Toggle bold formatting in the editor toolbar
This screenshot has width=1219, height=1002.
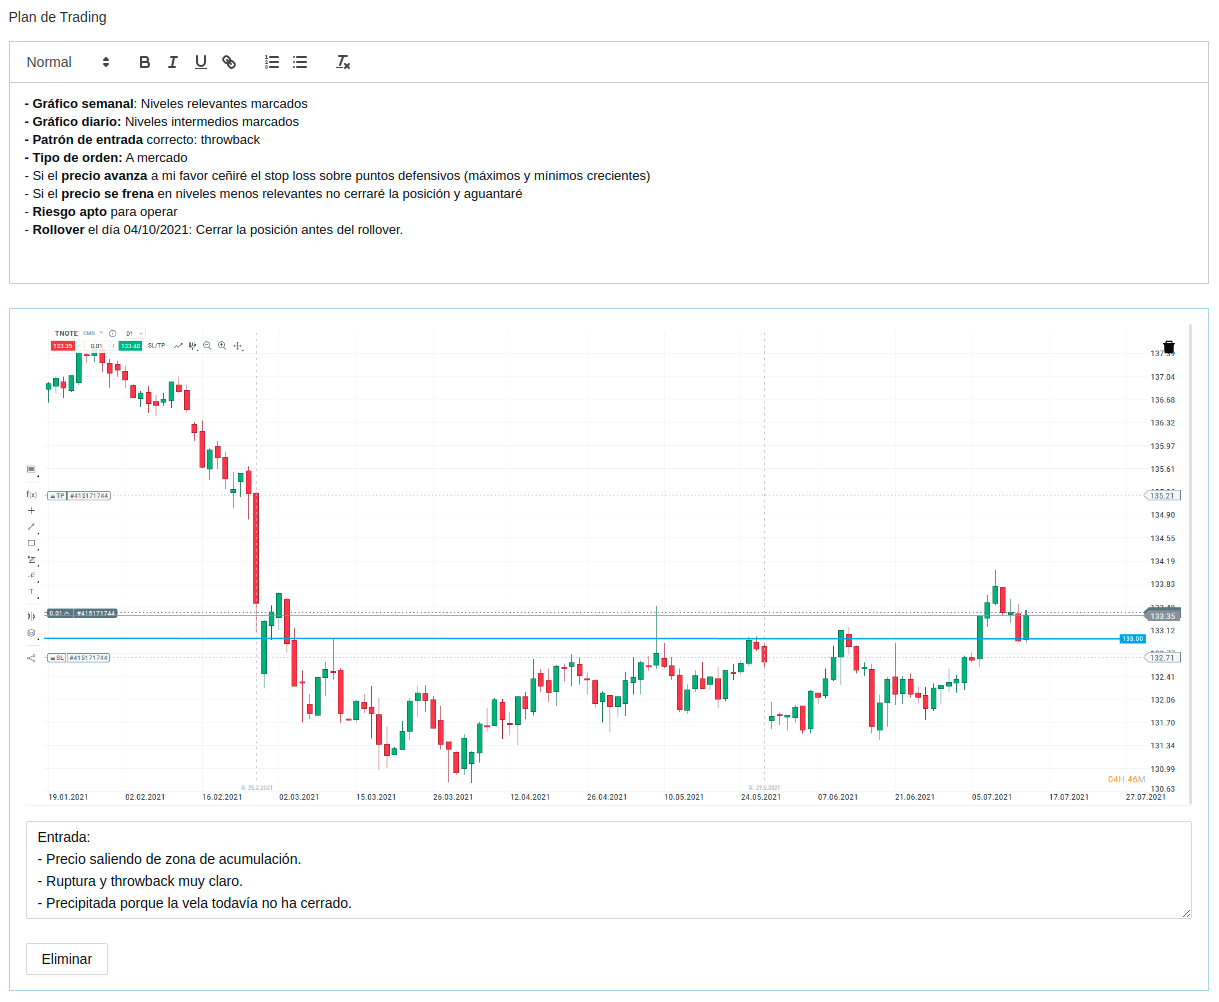144,62
